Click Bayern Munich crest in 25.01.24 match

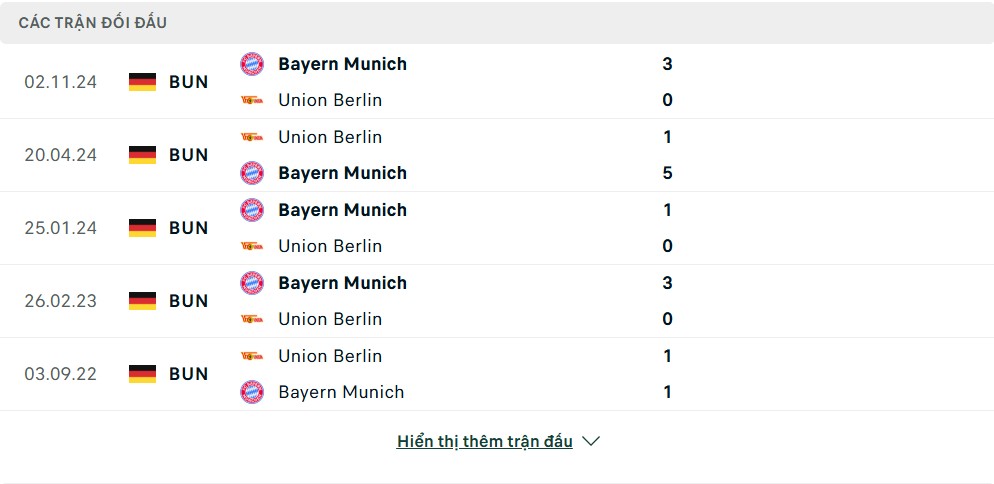[x=252, y=210]
